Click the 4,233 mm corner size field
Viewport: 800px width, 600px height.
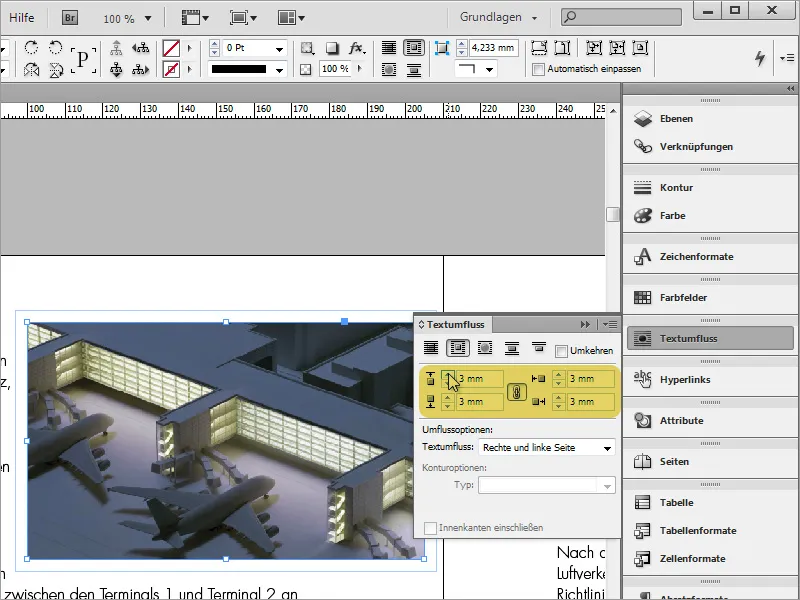493,48
